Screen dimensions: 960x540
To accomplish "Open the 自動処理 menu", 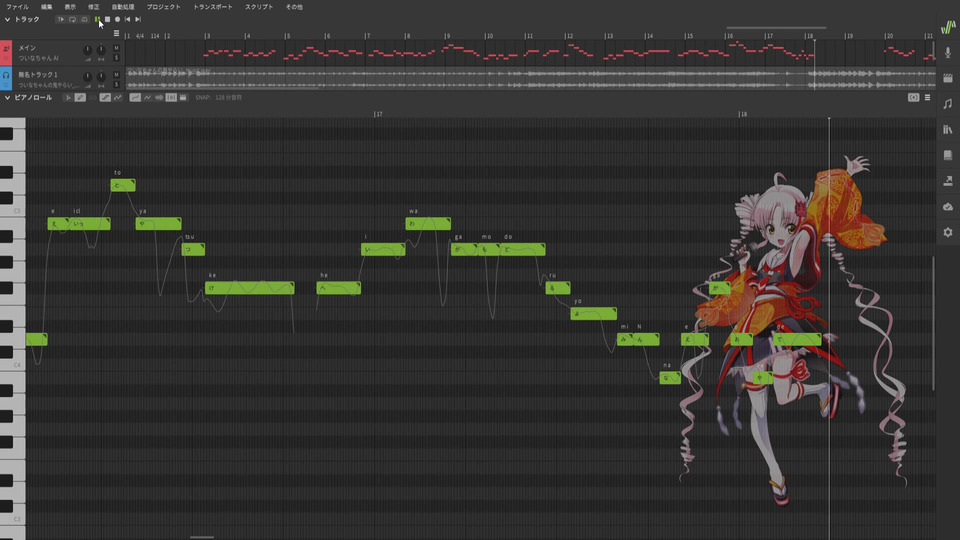I will pos(123,7).
